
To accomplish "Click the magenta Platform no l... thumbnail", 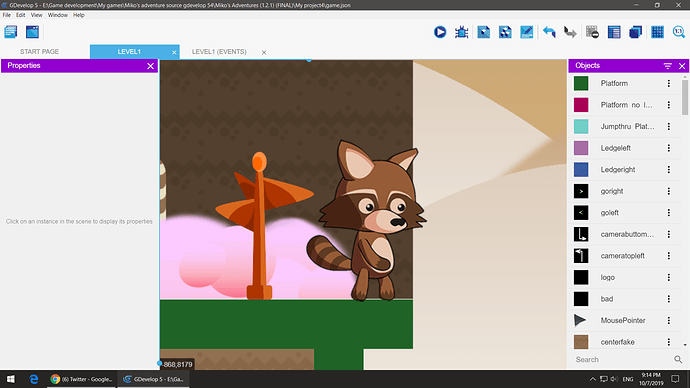I will [581, 105].
